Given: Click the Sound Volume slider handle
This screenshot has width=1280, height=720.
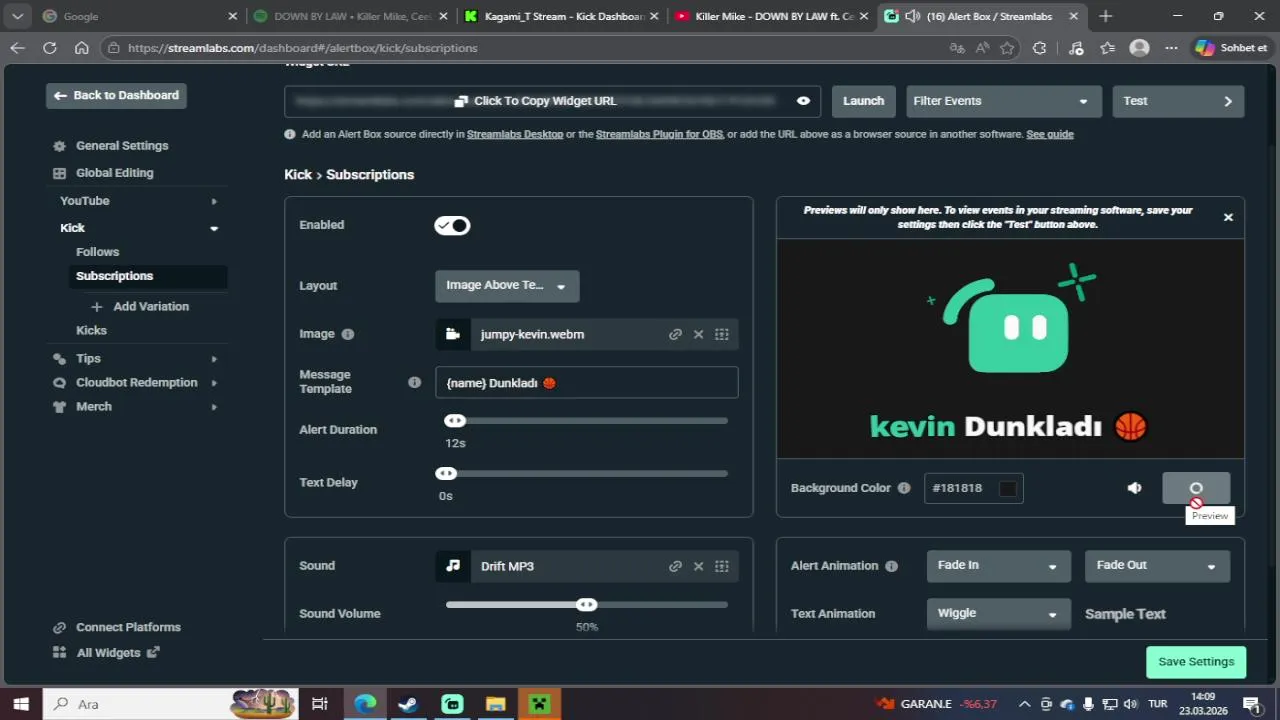Looking at the screenshot, I should [x=587, y=605].
